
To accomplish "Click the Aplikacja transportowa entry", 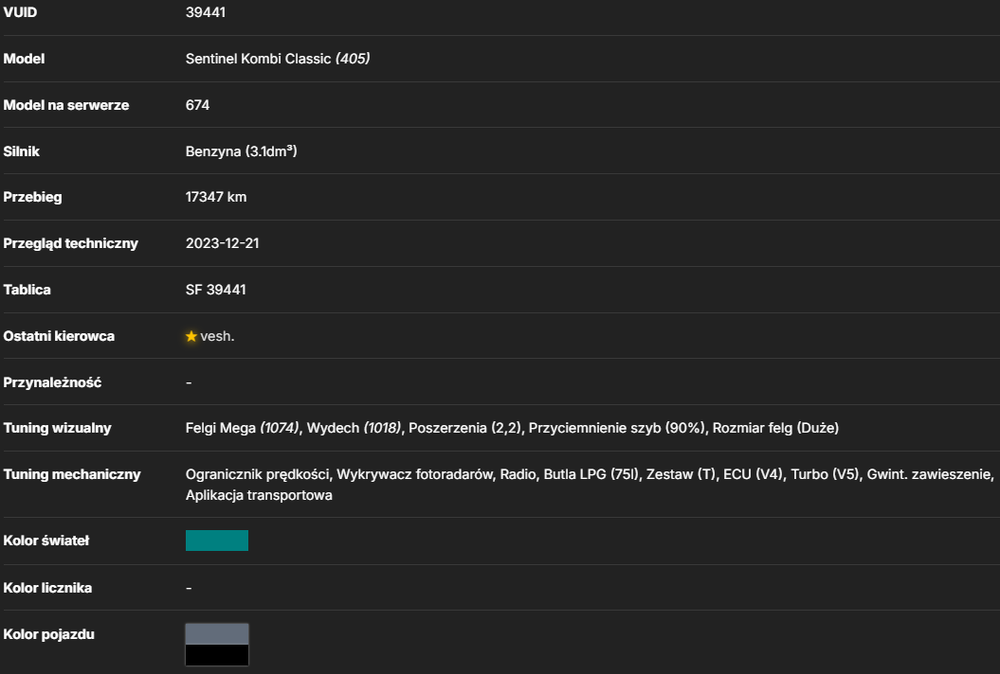I will [x=259, y=495].
